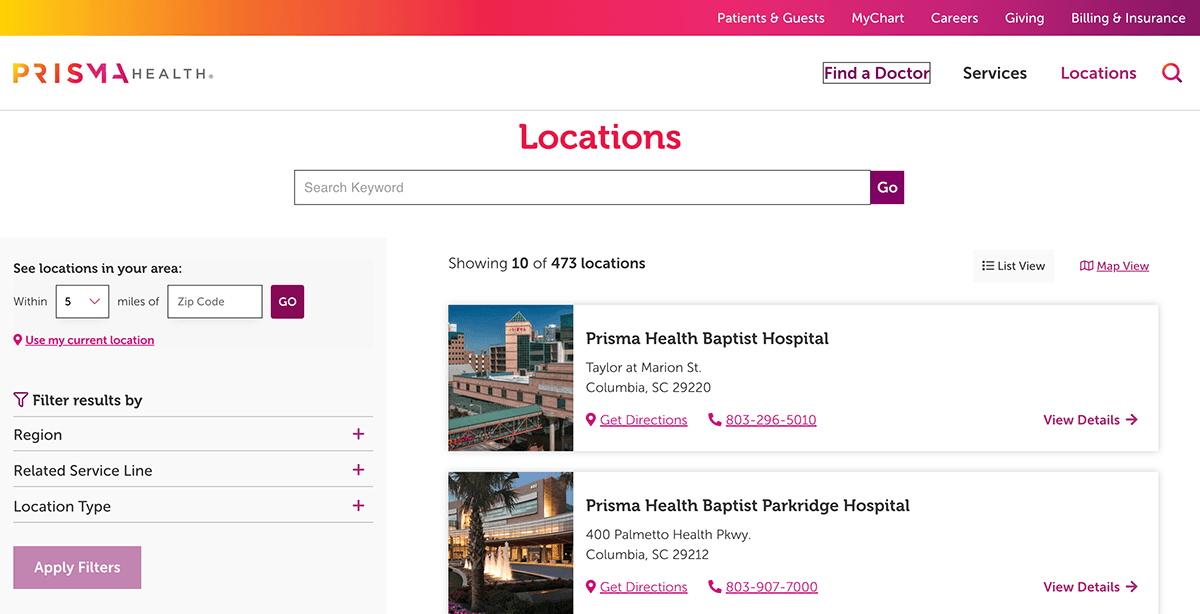This screenshot has width=1200, height=614.
Task: Expand the Region filter section
Action: click(358, 434)
